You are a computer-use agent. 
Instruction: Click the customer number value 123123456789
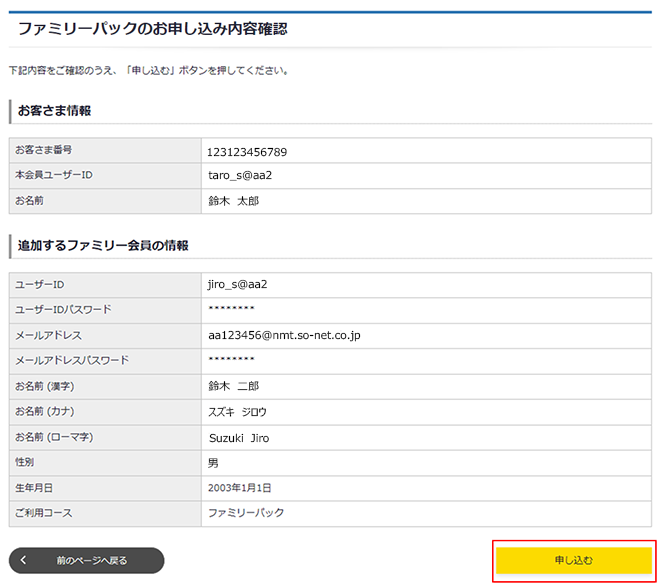(246, 152)
